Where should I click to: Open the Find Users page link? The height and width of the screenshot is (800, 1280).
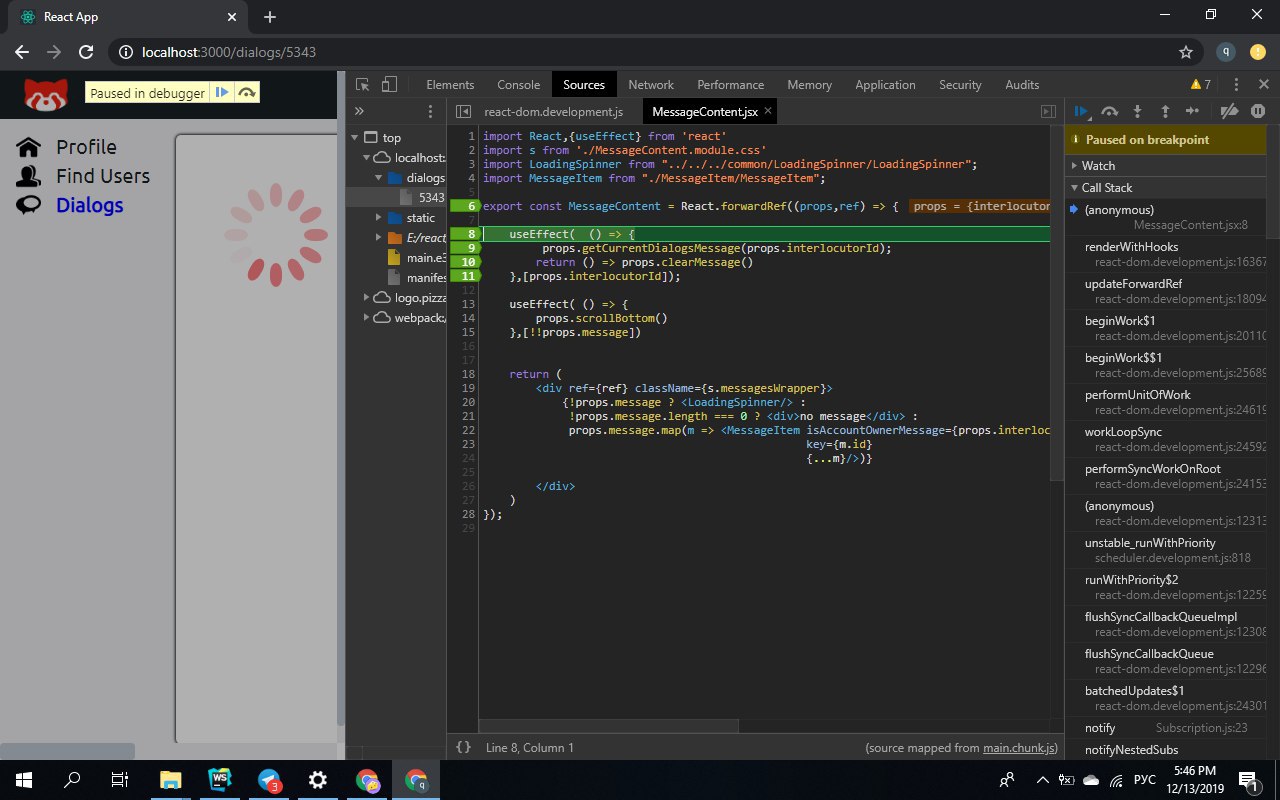(102, 176)
